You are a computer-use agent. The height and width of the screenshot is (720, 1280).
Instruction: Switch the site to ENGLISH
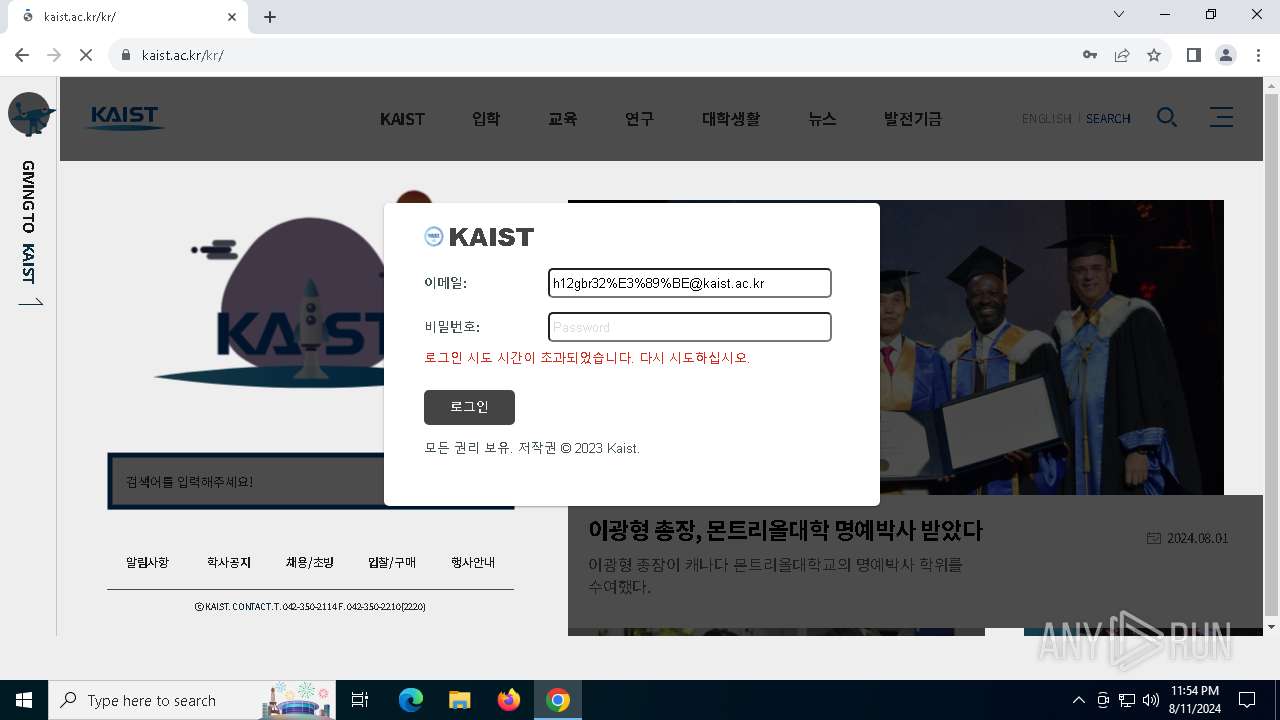coord(1047,119)
